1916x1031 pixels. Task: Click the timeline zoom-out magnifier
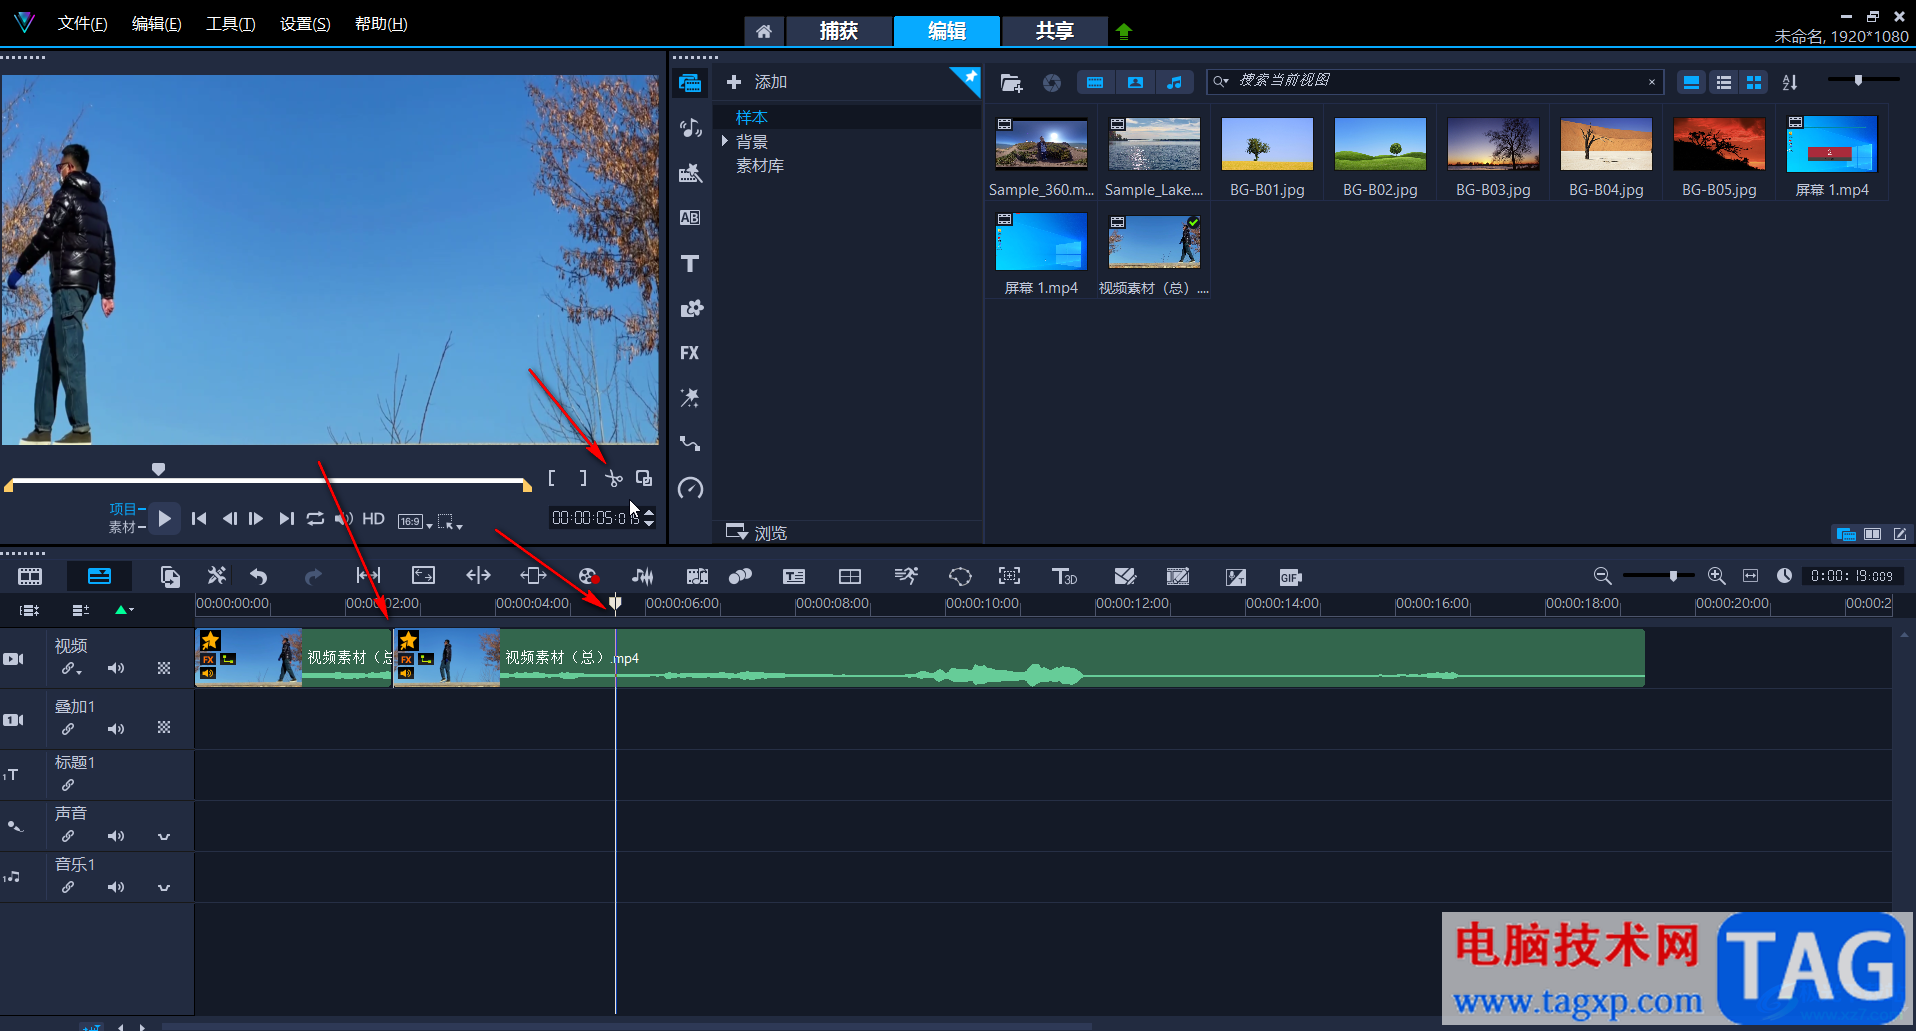1602,576
